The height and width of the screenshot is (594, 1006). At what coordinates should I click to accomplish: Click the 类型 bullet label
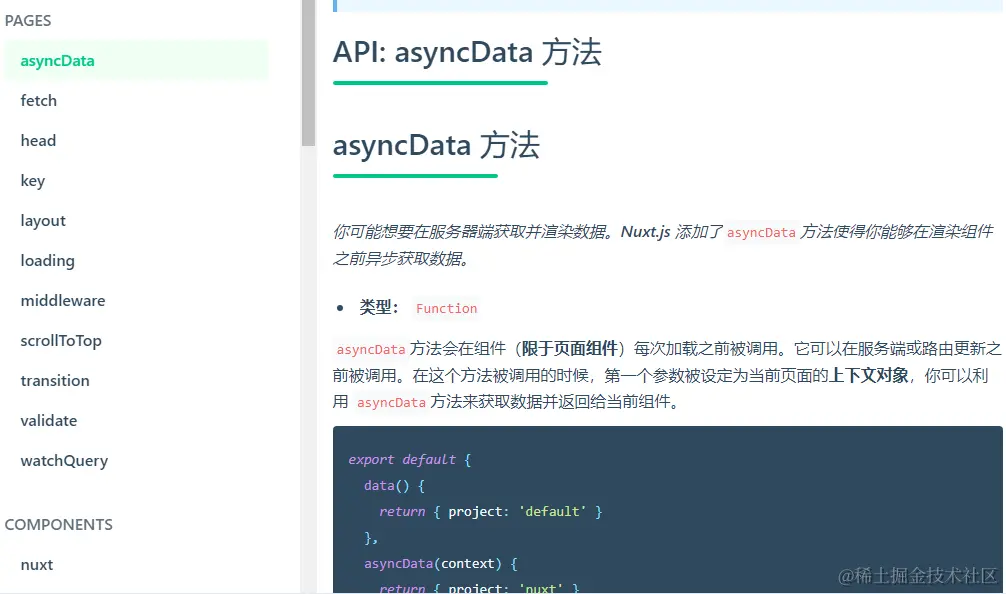pos(379,307)
